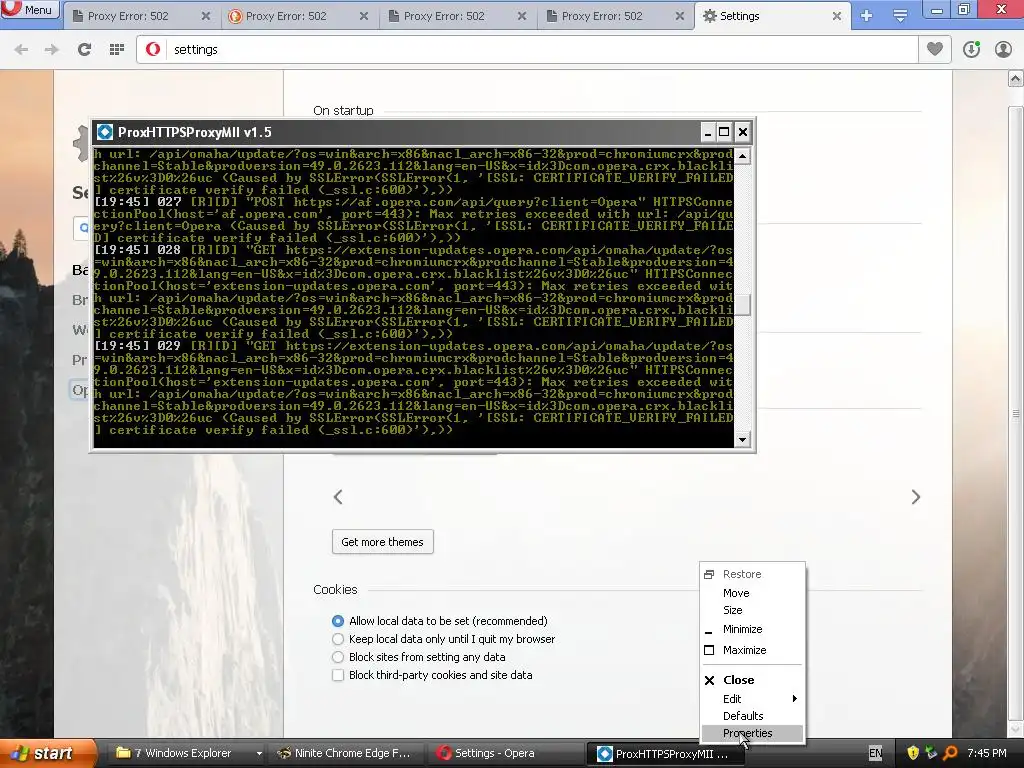Click the yellow security shield tray icon
1024x768 pixels.
(913, 753)
